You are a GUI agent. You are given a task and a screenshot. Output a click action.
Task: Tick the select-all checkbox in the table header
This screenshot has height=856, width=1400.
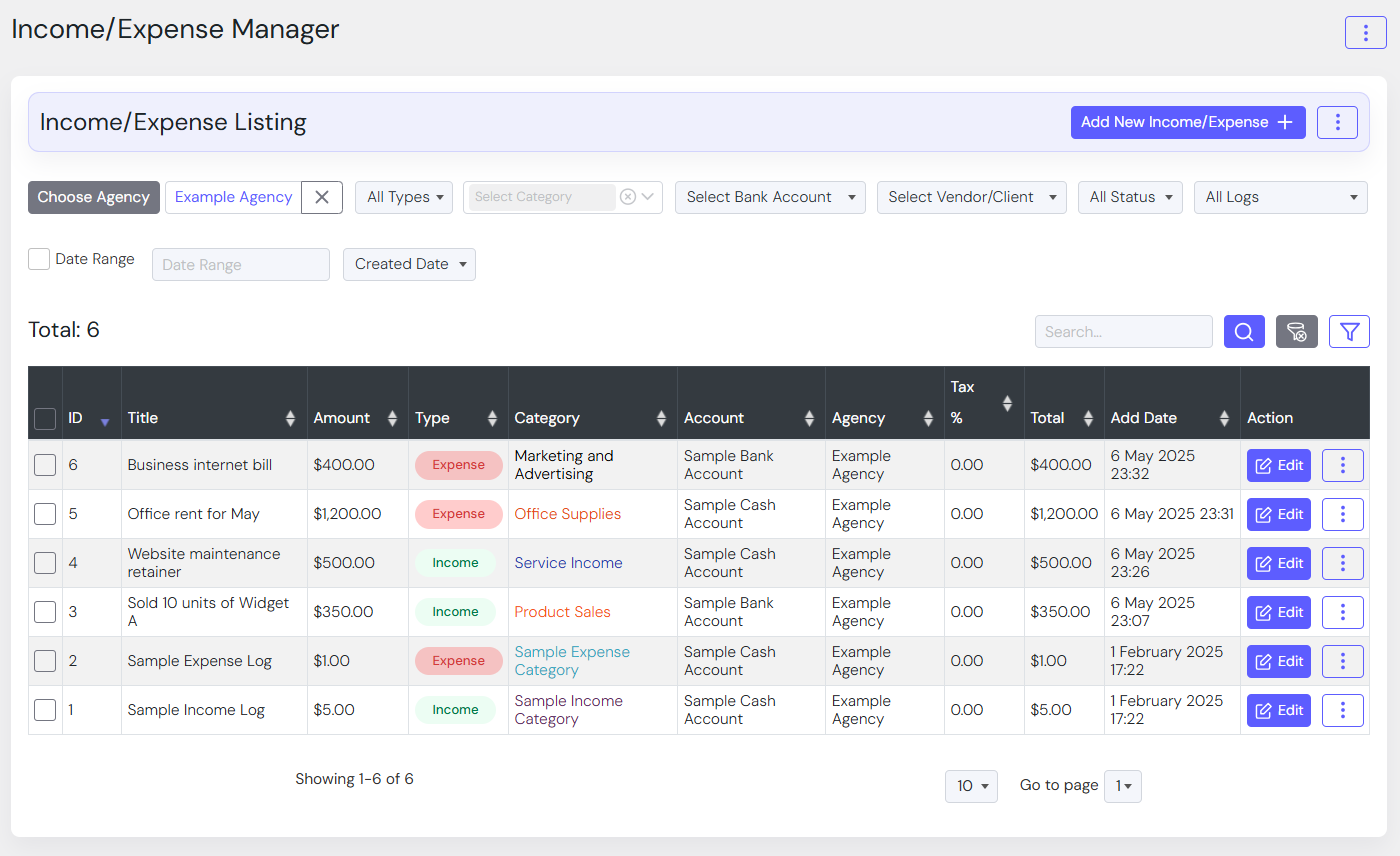[45, 419]
